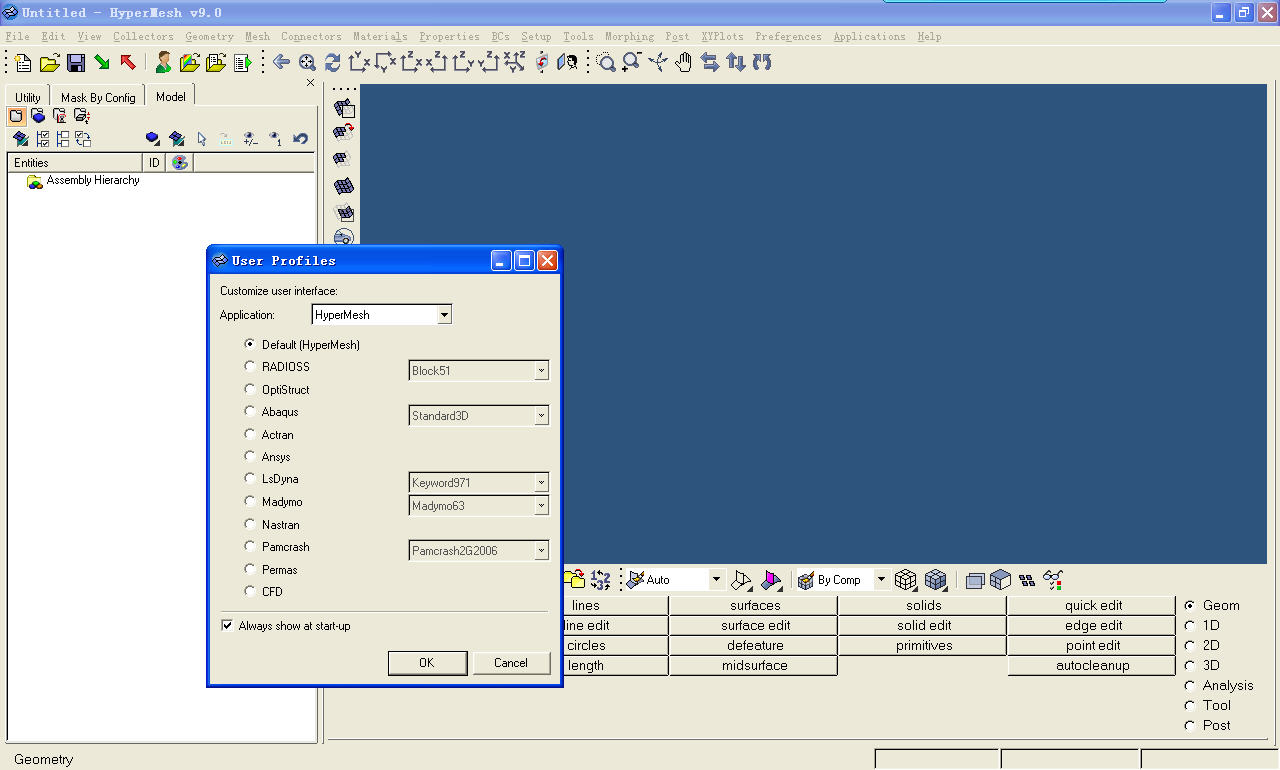Viewport: 1280px width, 770px height.
Task: Select the Assembly Hierarchy tree item
Action: coord(93,181)
